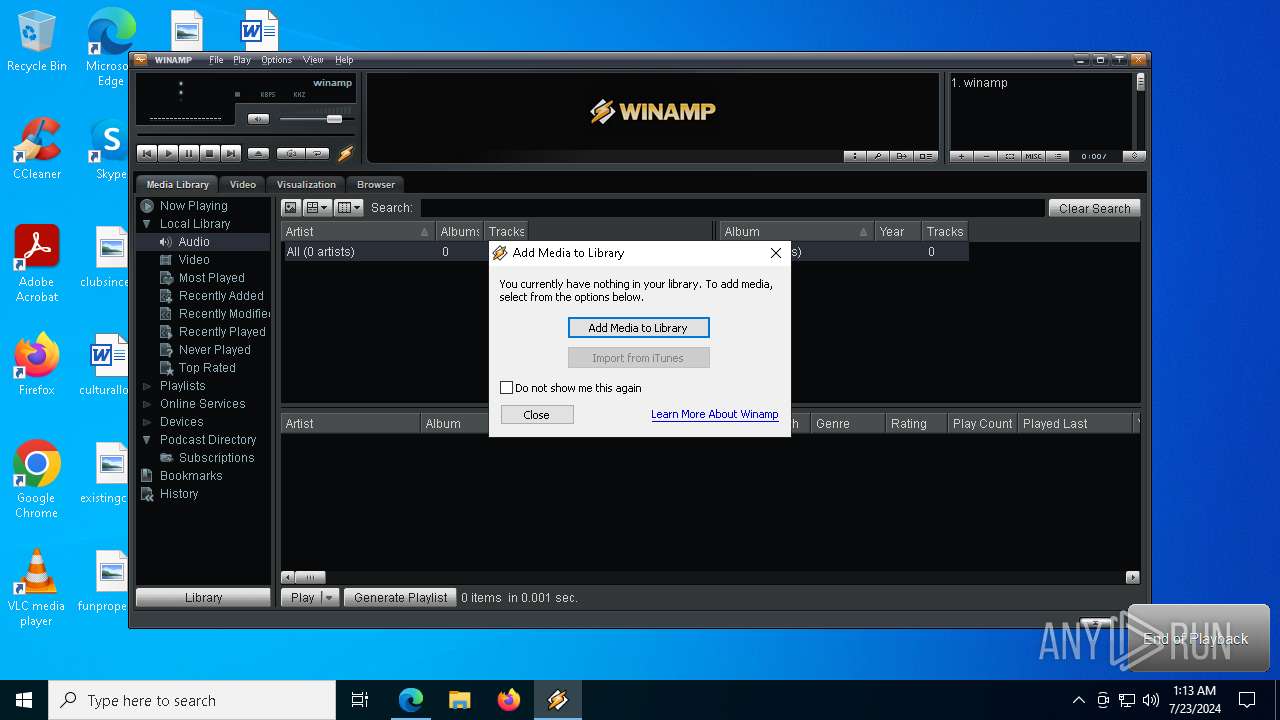Viewport: 1280px width, 720px height.
Task: Collapse the Local Library tree node
Action: [147, 224]
